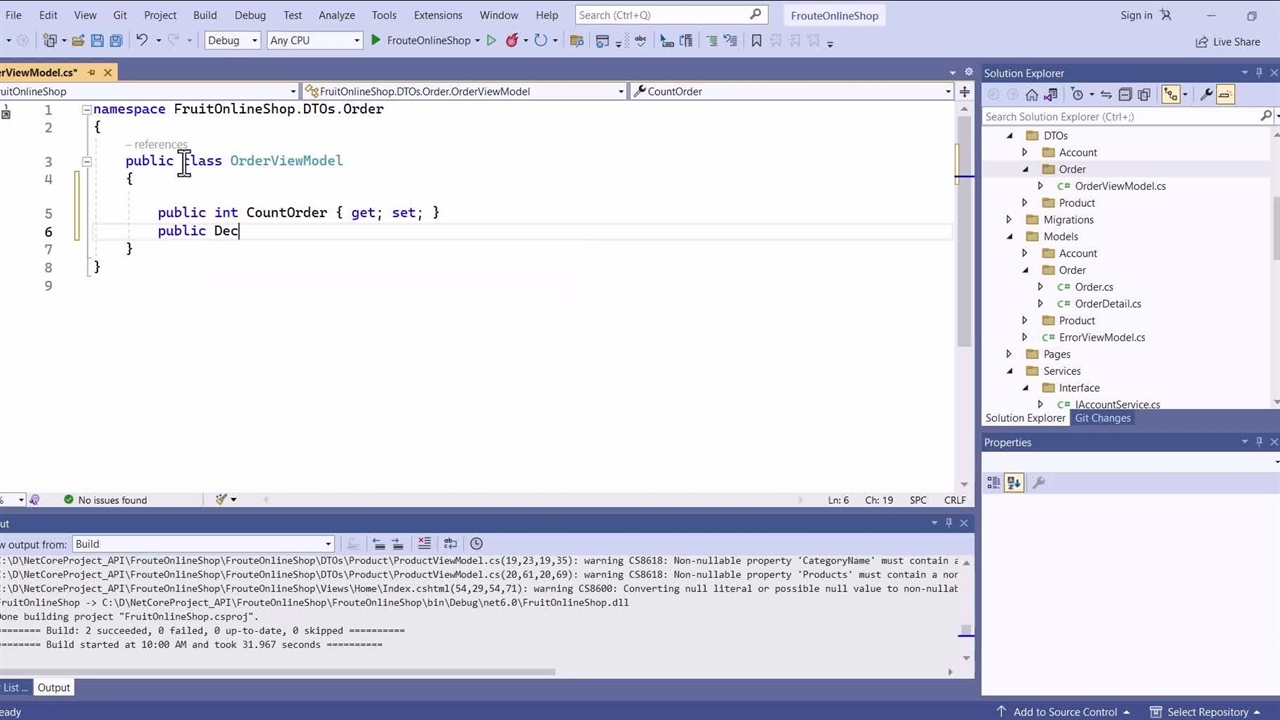The image size is (1280, 720).
Task: Click the Clear All icon in Output panel
Action: 424,544
